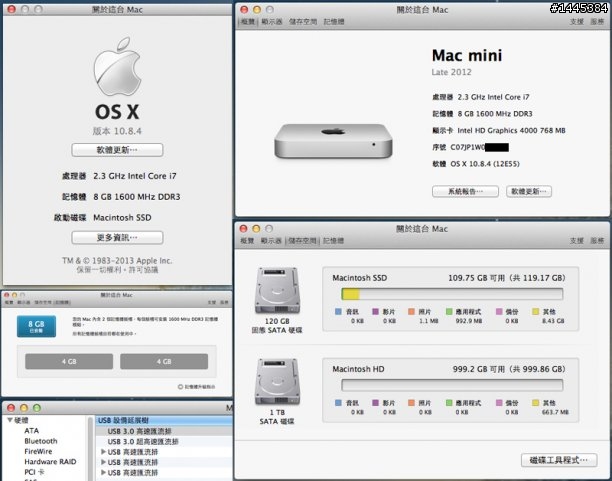Click the Mac mini heading text
Viewport: 612px width, 481px height.
tap(467, 55)
